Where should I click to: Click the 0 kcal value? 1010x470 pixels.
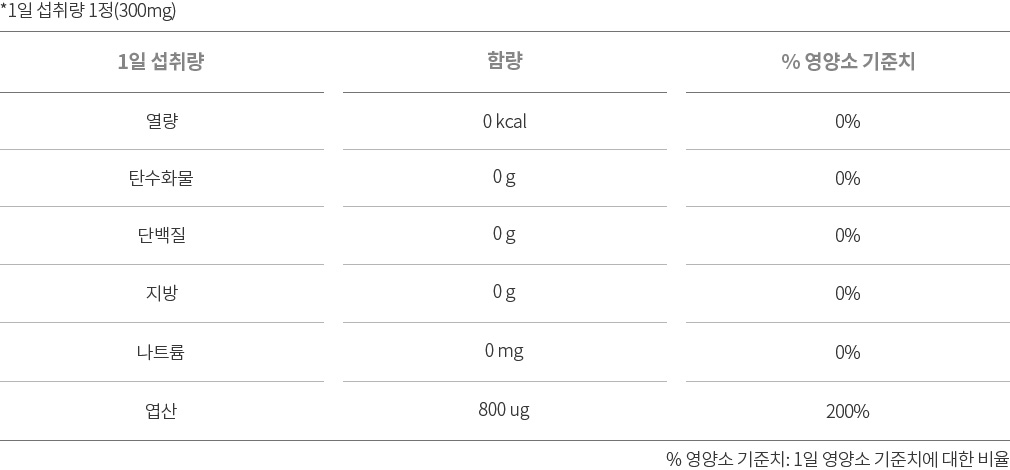pos(504,121)
